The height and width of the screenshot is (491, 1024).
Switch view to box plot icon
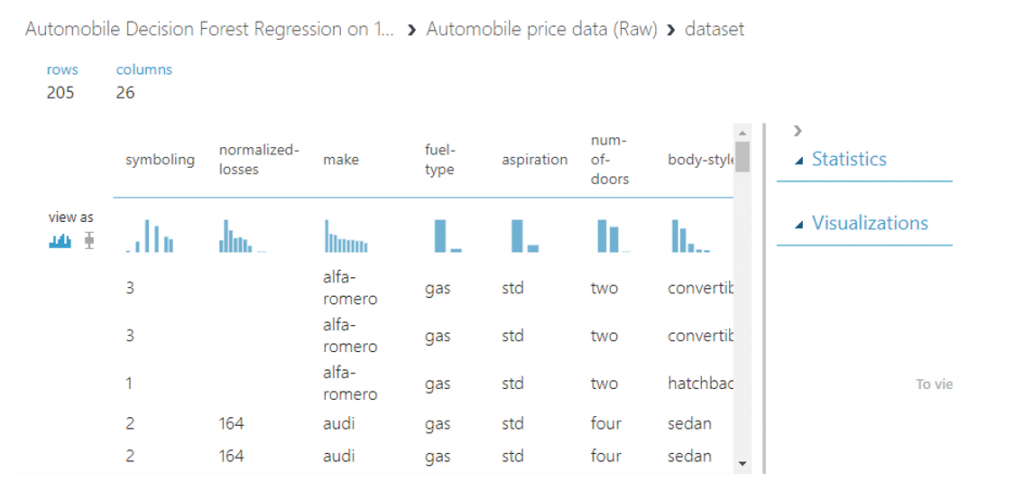(89, 241)
